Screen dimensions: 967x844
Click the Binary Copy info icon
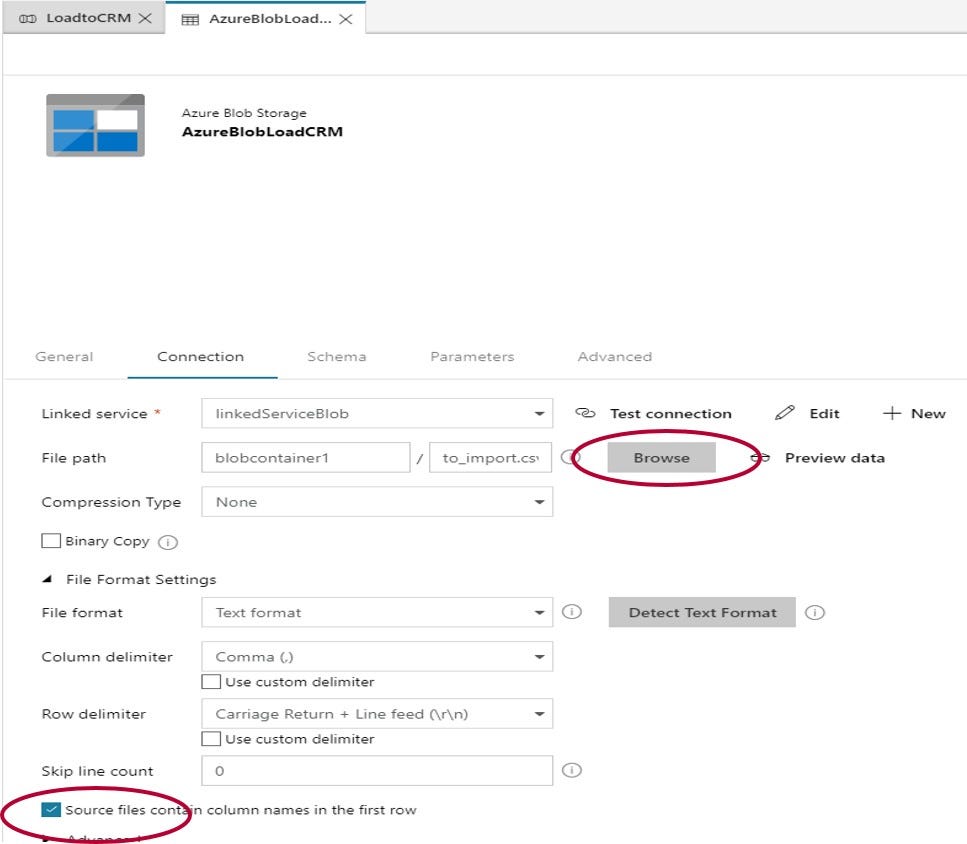click(x=168, y=542)
